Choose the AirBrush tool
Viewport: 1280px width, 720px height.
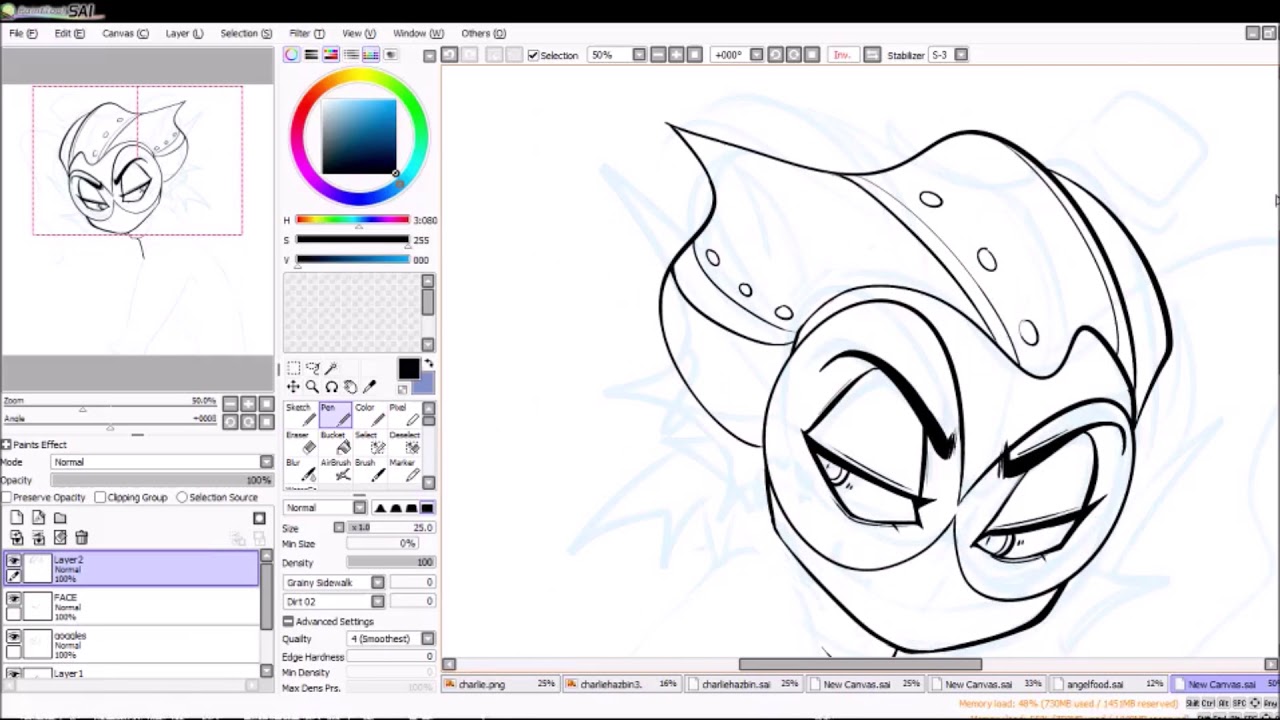335,470
